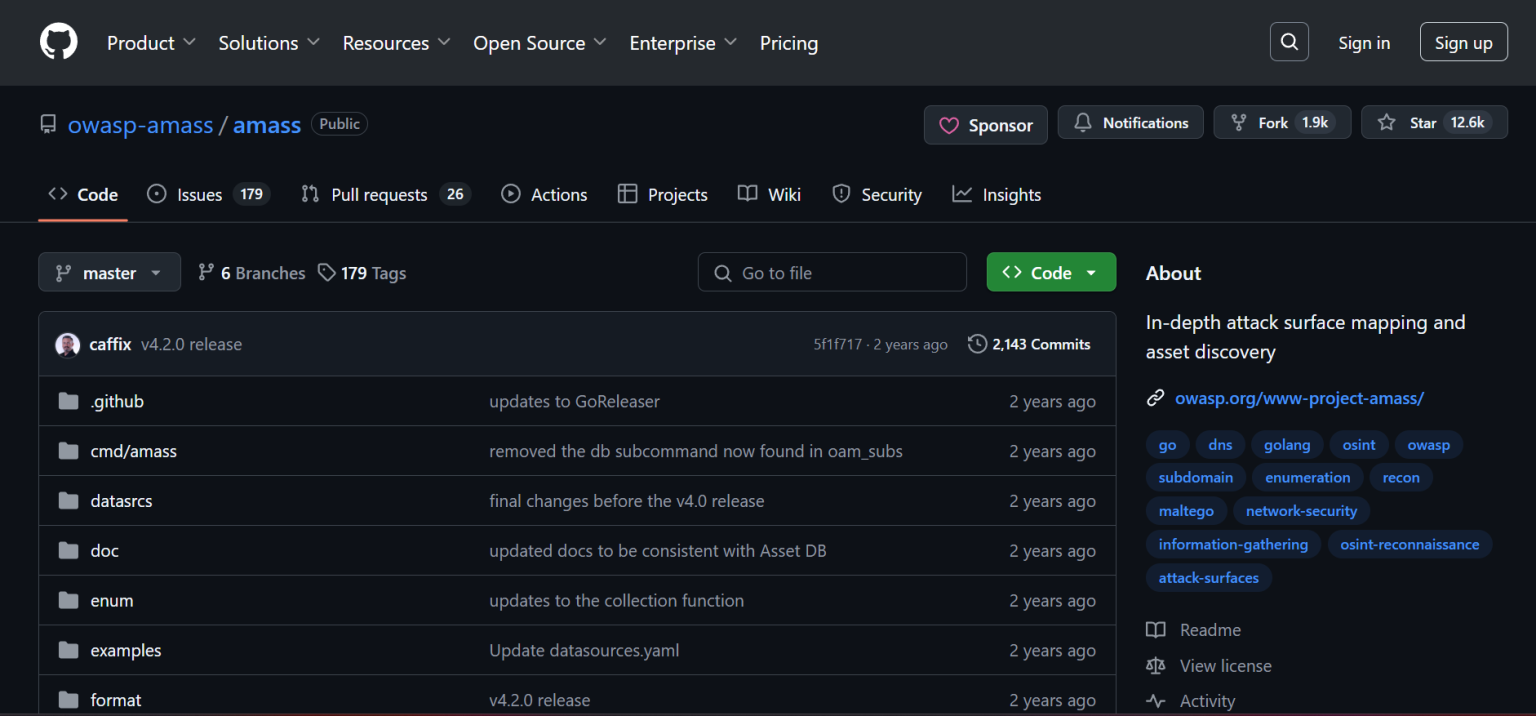The image size is (1536, 716).
Task: Open repository Notifications bell
Action: point(1130,122)
